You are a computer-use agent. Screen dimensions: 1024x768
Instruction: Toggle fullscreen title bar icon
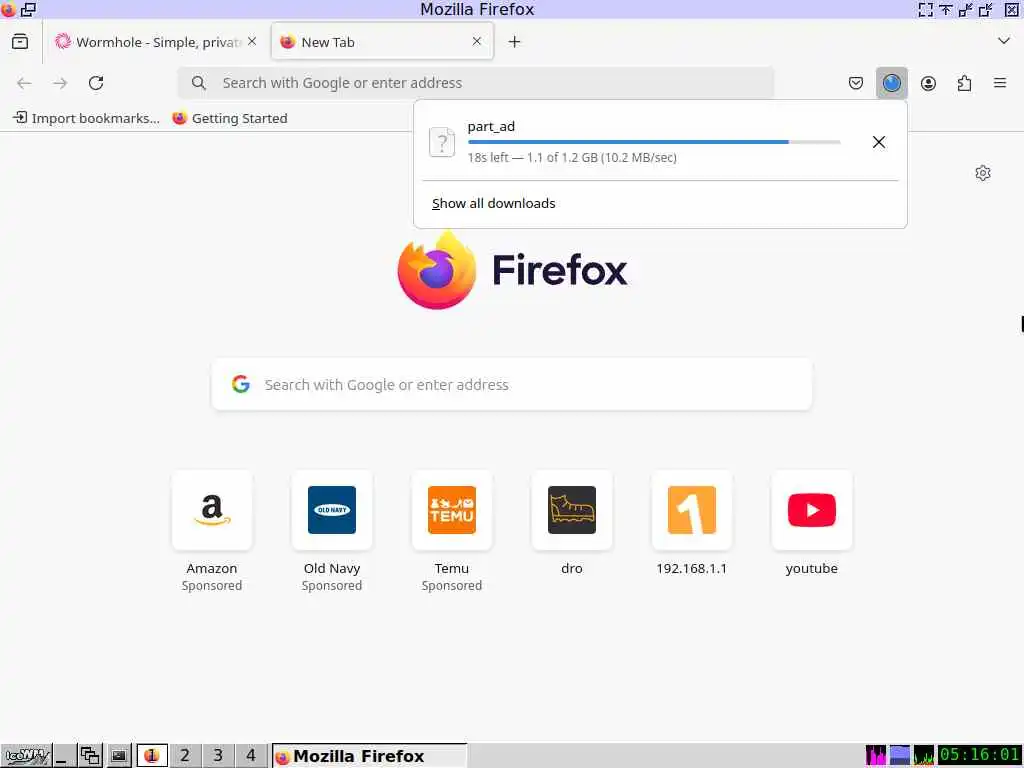point(925,9)
